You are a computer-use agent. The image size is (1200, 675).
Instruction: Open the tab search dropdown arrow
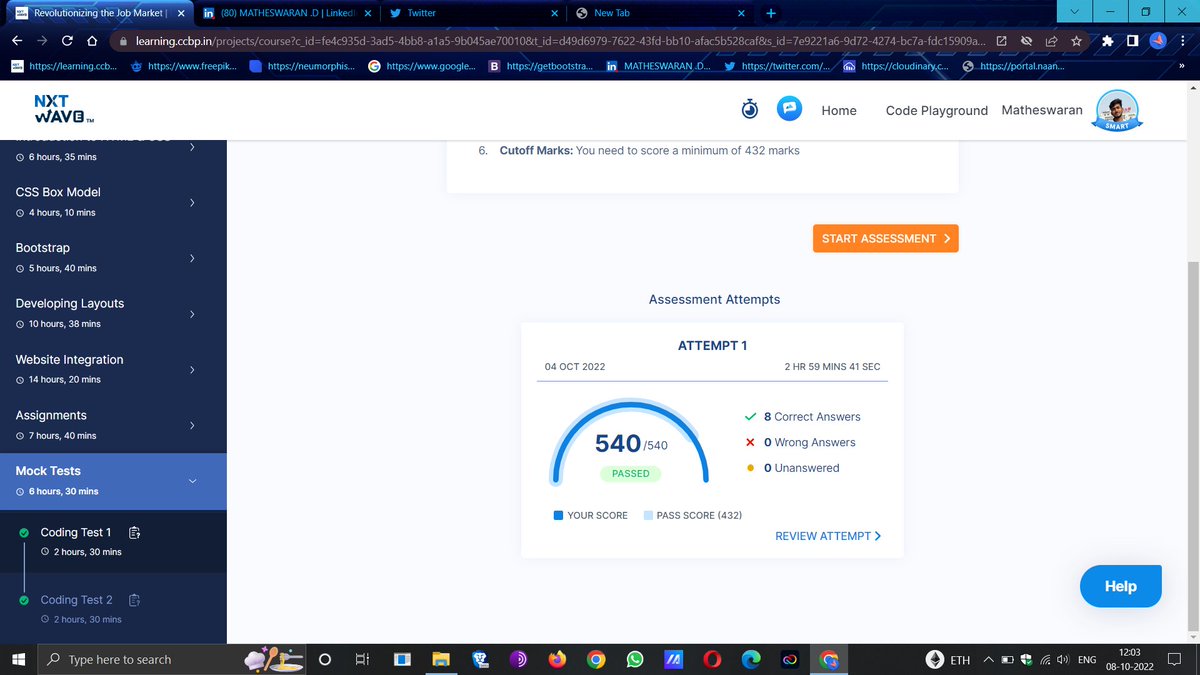(1074, 13)
